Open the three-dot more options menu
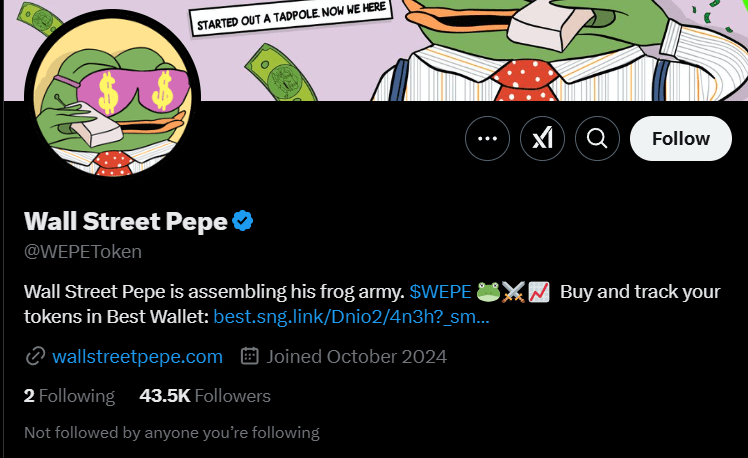This screenshot has width=748, height=458. pyautogui.click(x=488, y=139)
